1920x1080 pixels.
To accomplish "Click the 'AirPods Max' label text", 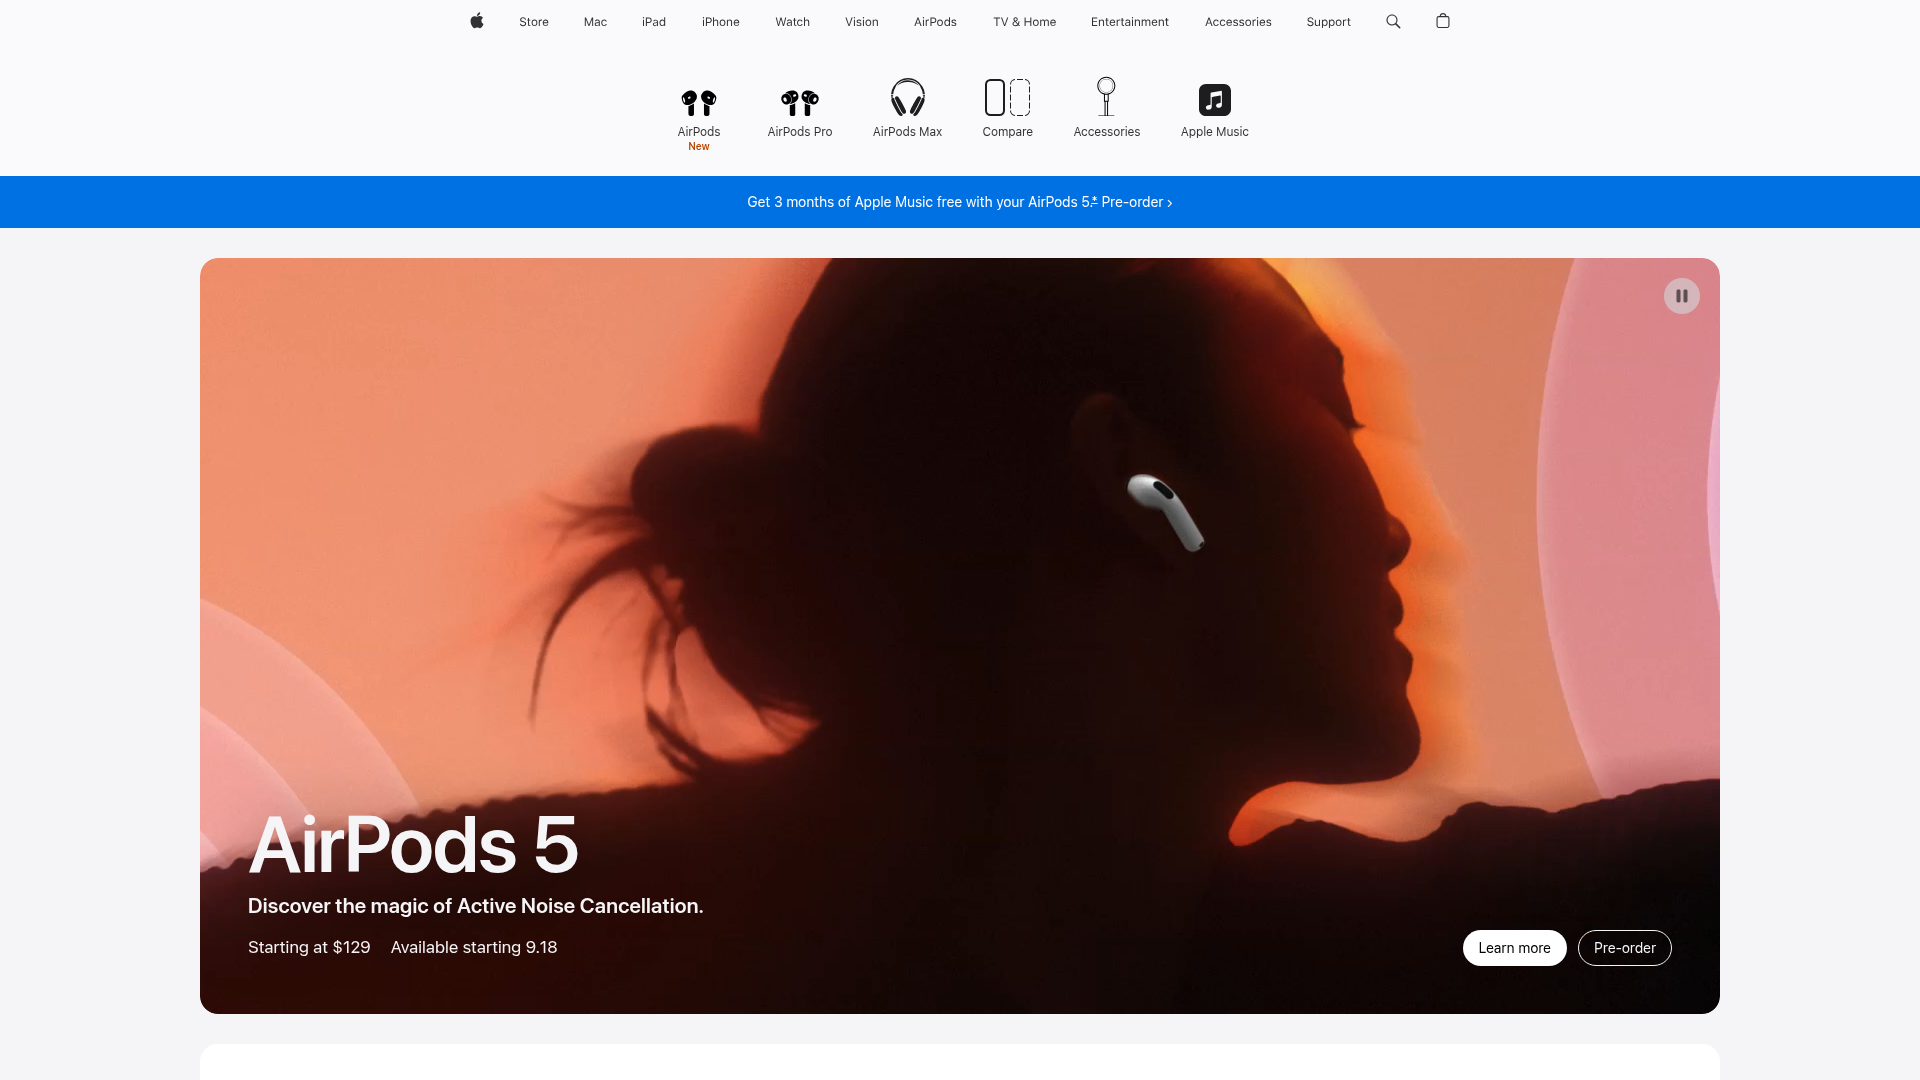I will click(908, 132).
